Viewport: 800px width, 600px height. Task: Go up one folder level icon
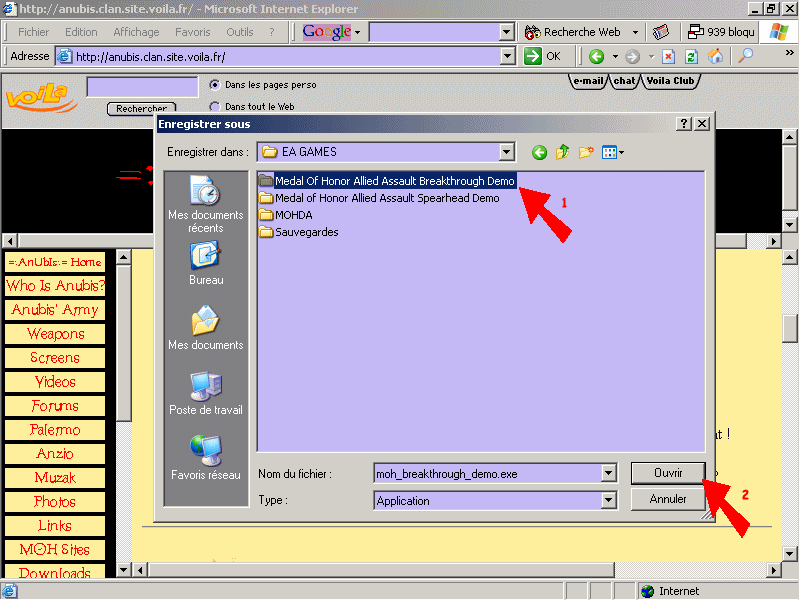563,152
